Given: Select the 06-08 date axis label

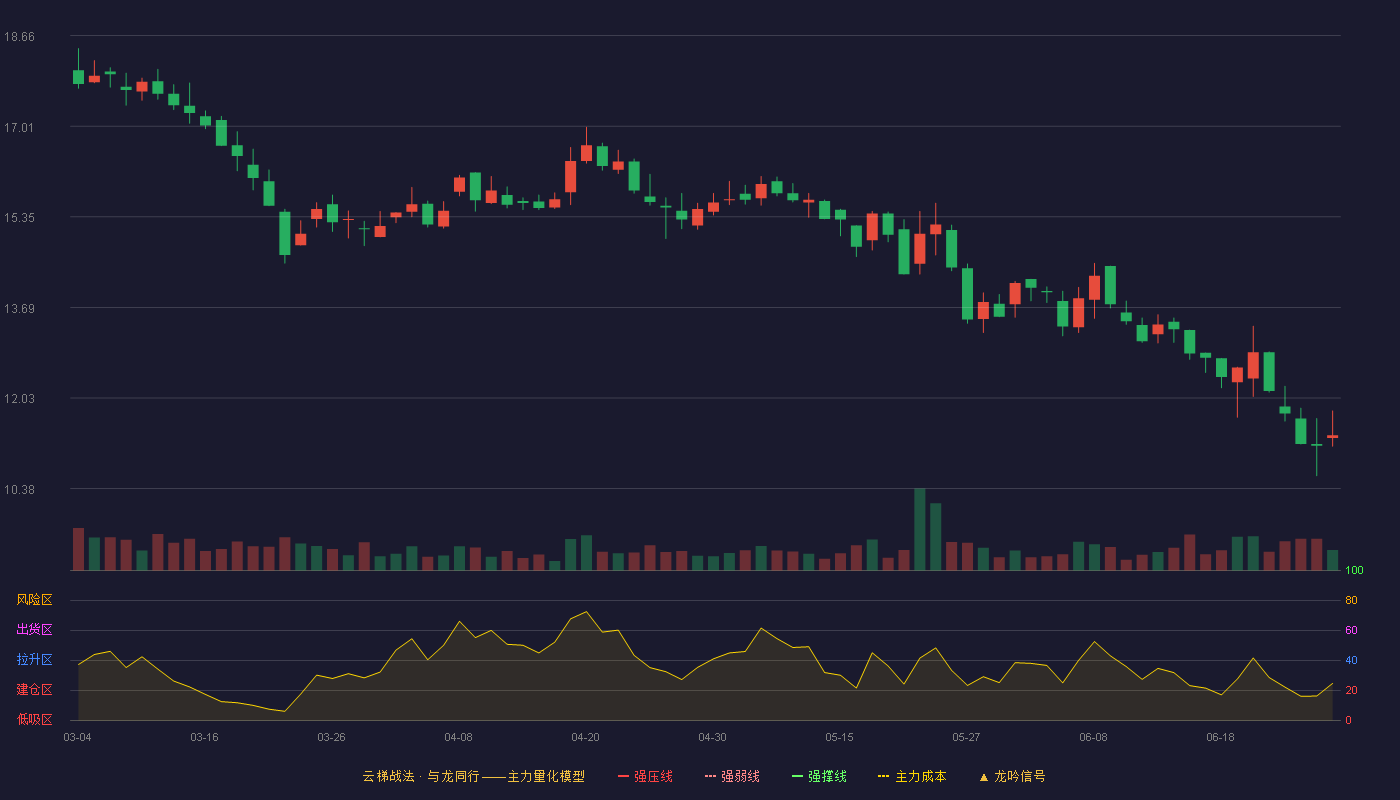Looking at the screenshot, I should (1094, 737).
